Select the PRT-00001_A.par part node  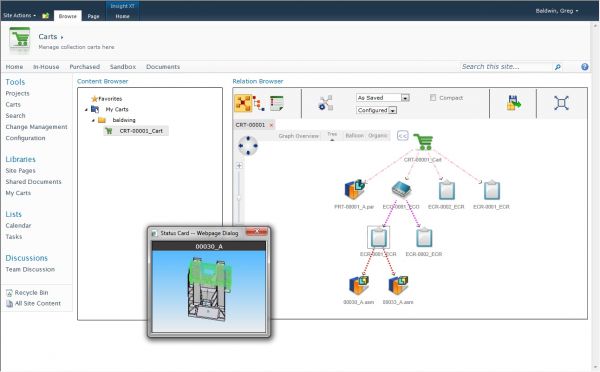pos(355,189)
